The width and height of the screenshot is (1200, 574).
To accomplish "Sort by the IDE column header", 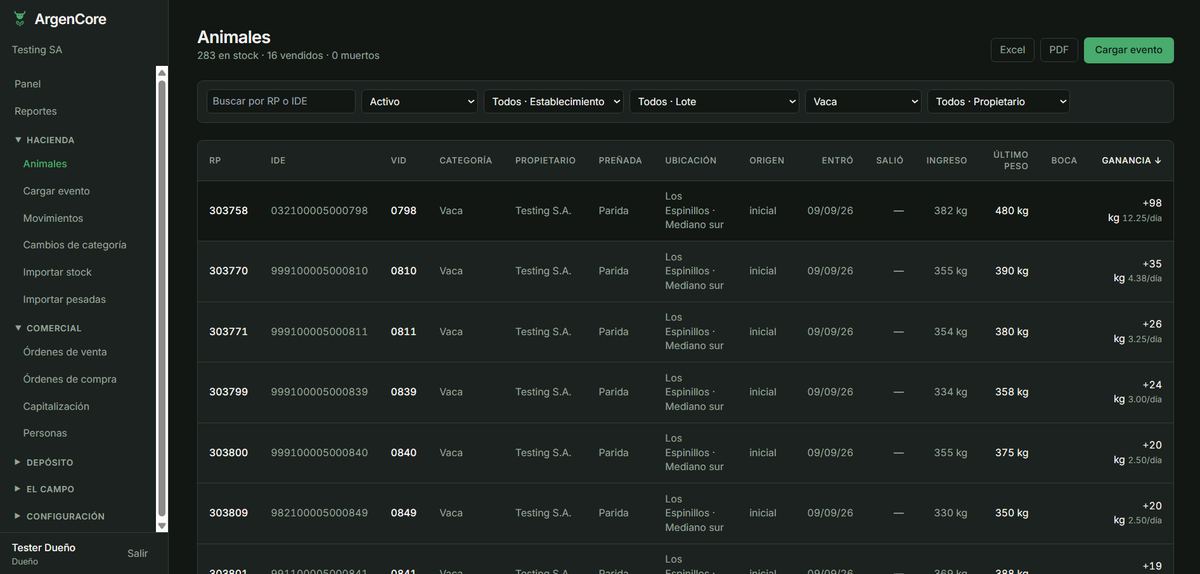I will coord(278,160).
